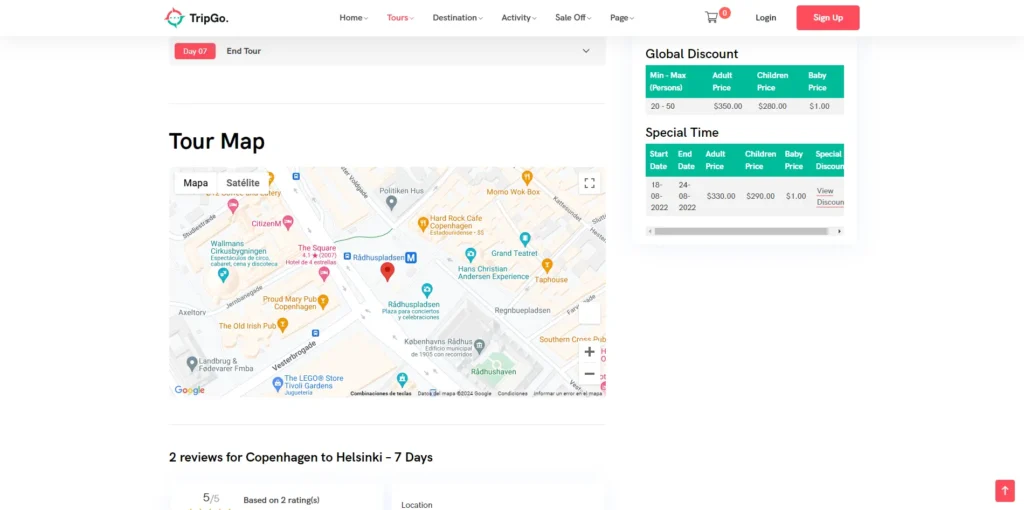The image size is (1024, 510).
Task: Open the Tours menu dropdown
Action: tap(400, 18)
